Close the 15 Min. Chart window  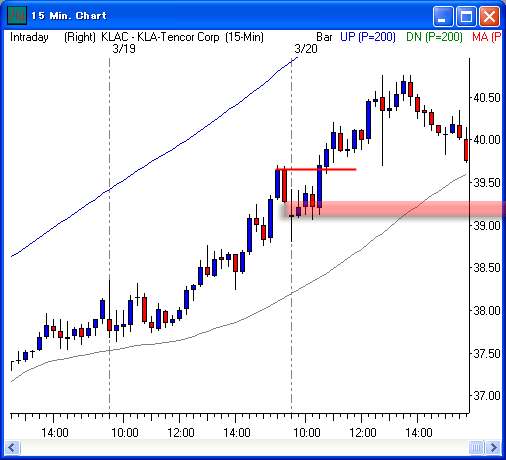(489, 16)
